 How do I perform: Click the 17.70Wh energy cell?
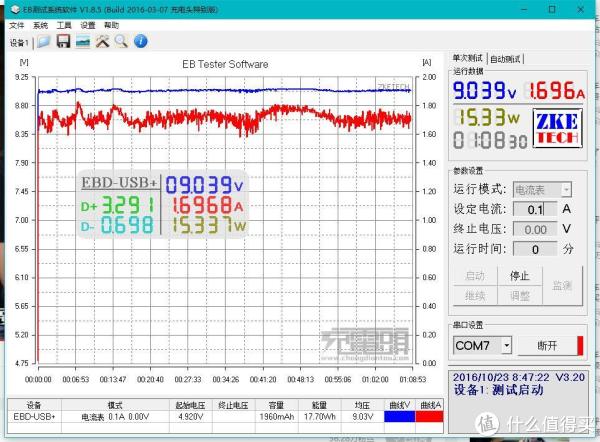(320, 416)
